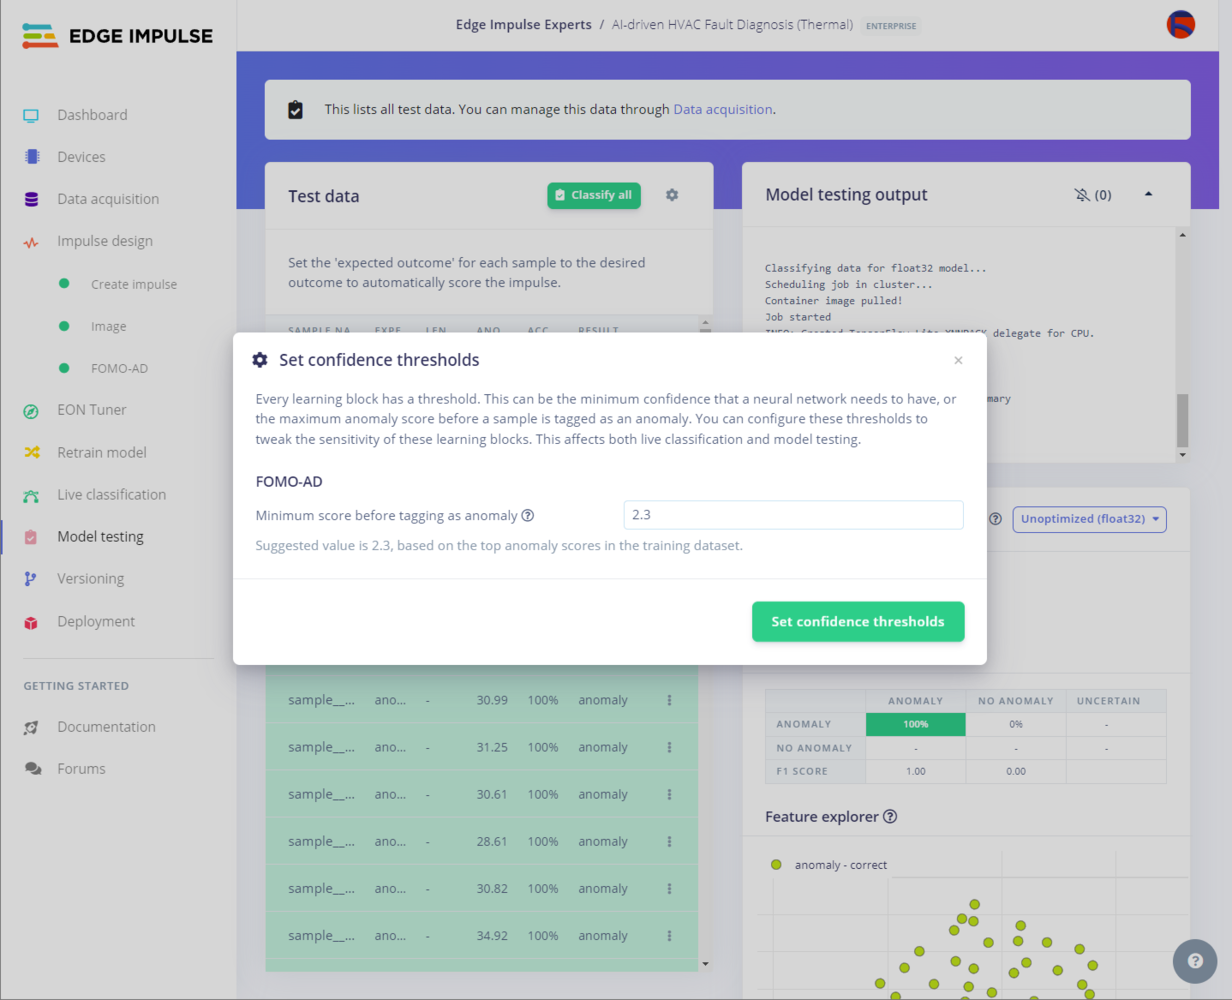1232x1000 pixels.
Task: Open Impulse design section
Action: coord(105,241)
